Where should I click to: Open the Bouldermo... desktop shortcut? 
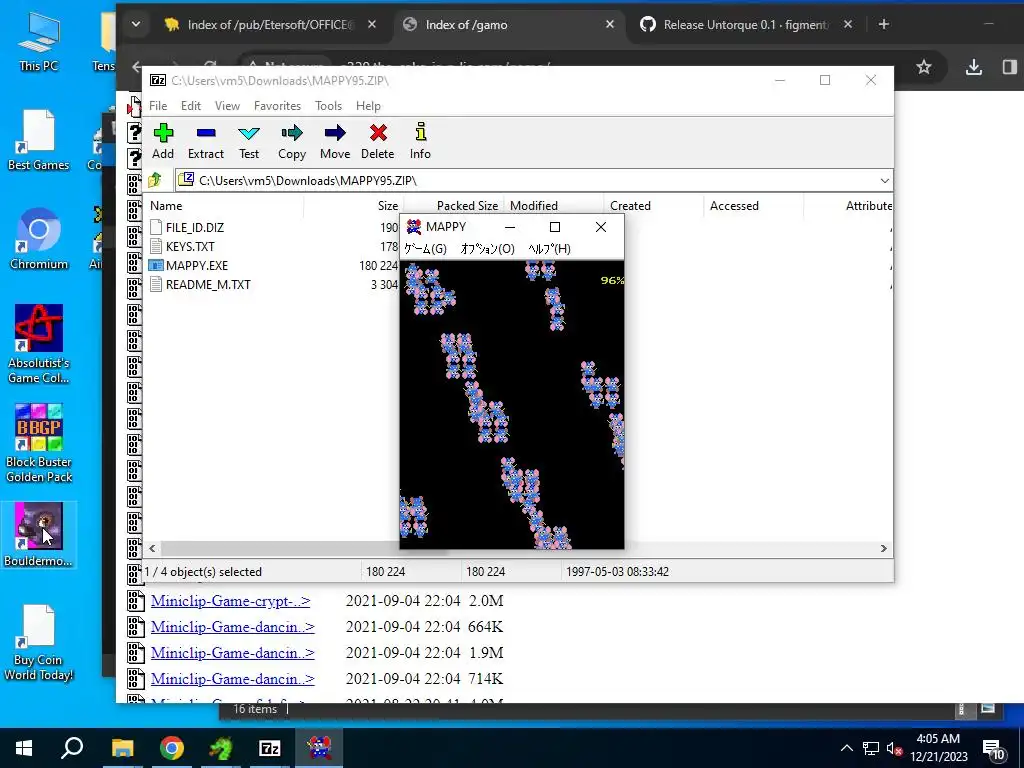[39, 535]
